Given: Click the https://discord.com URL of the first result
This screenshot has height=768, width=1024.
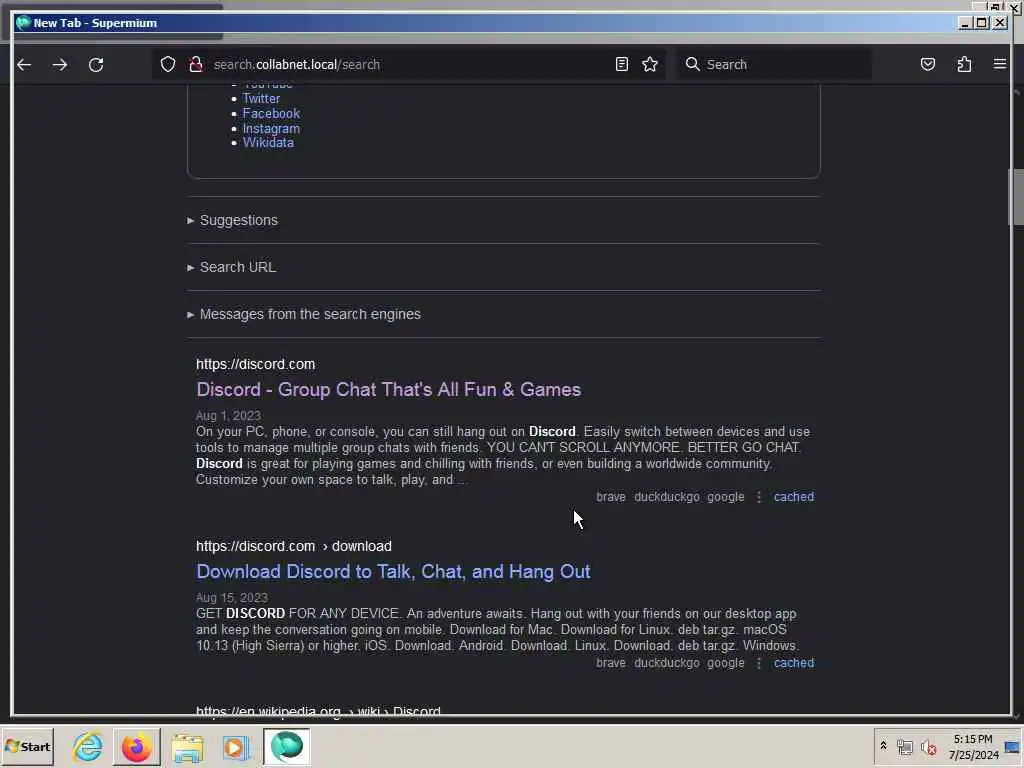Looking at the screenshot, I should pos(255,364).
